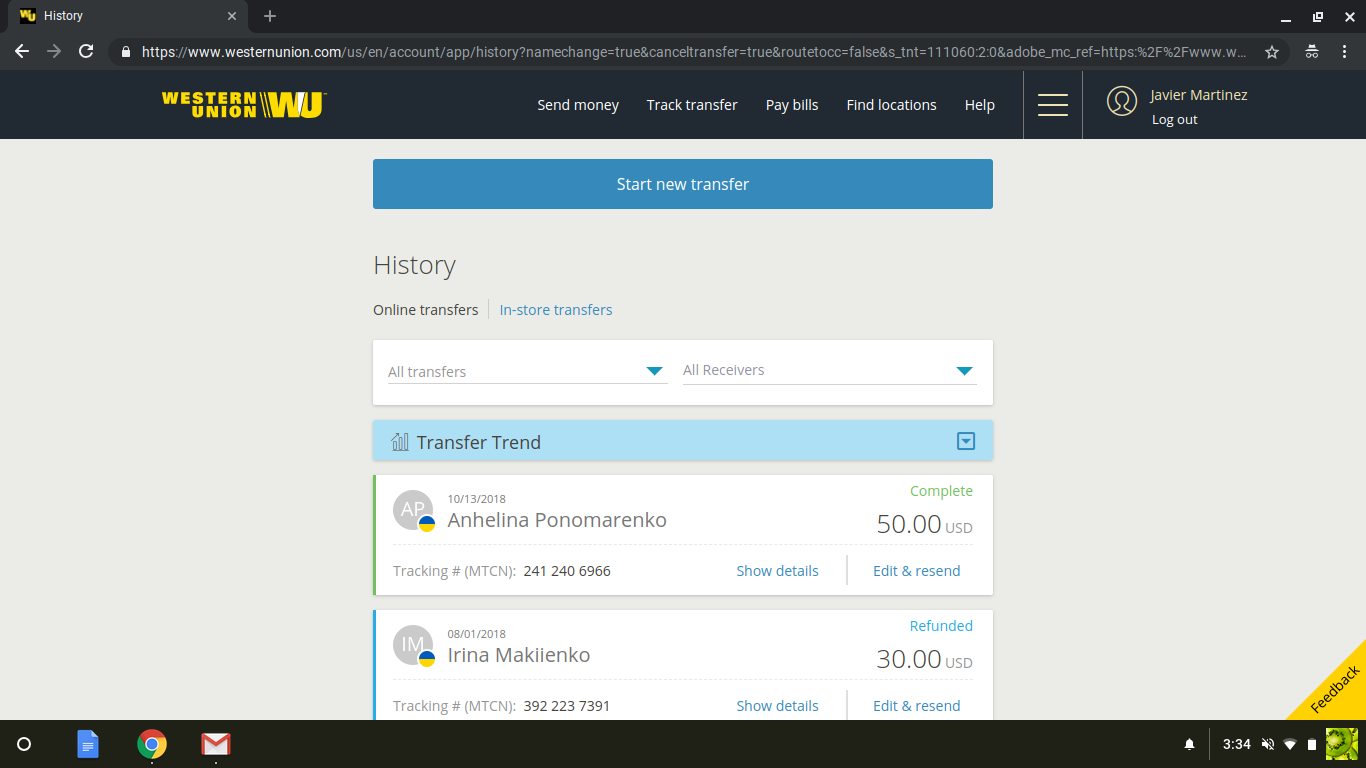Reload the page with refresh icon
1366x768 pixels.
(x=86, y=51)
